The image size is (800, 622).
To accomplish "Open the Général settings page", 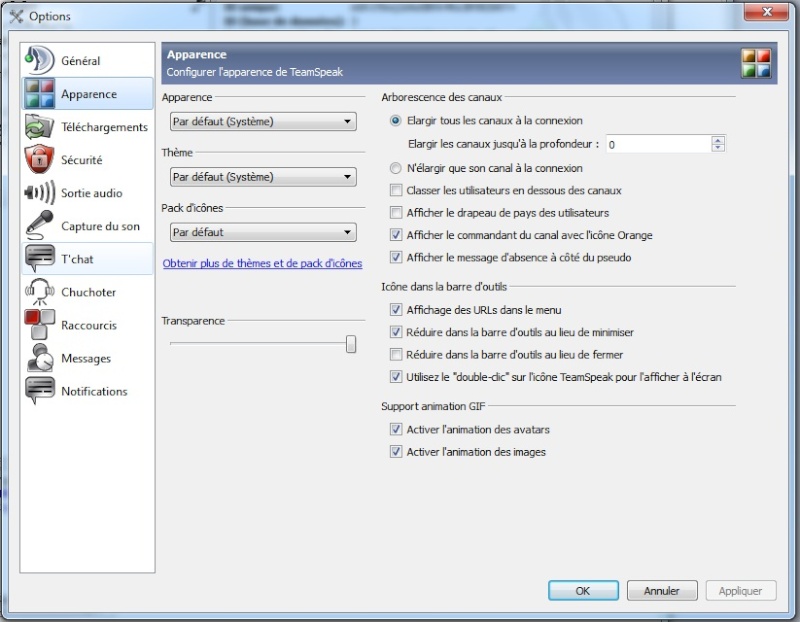I will [87, 61].
